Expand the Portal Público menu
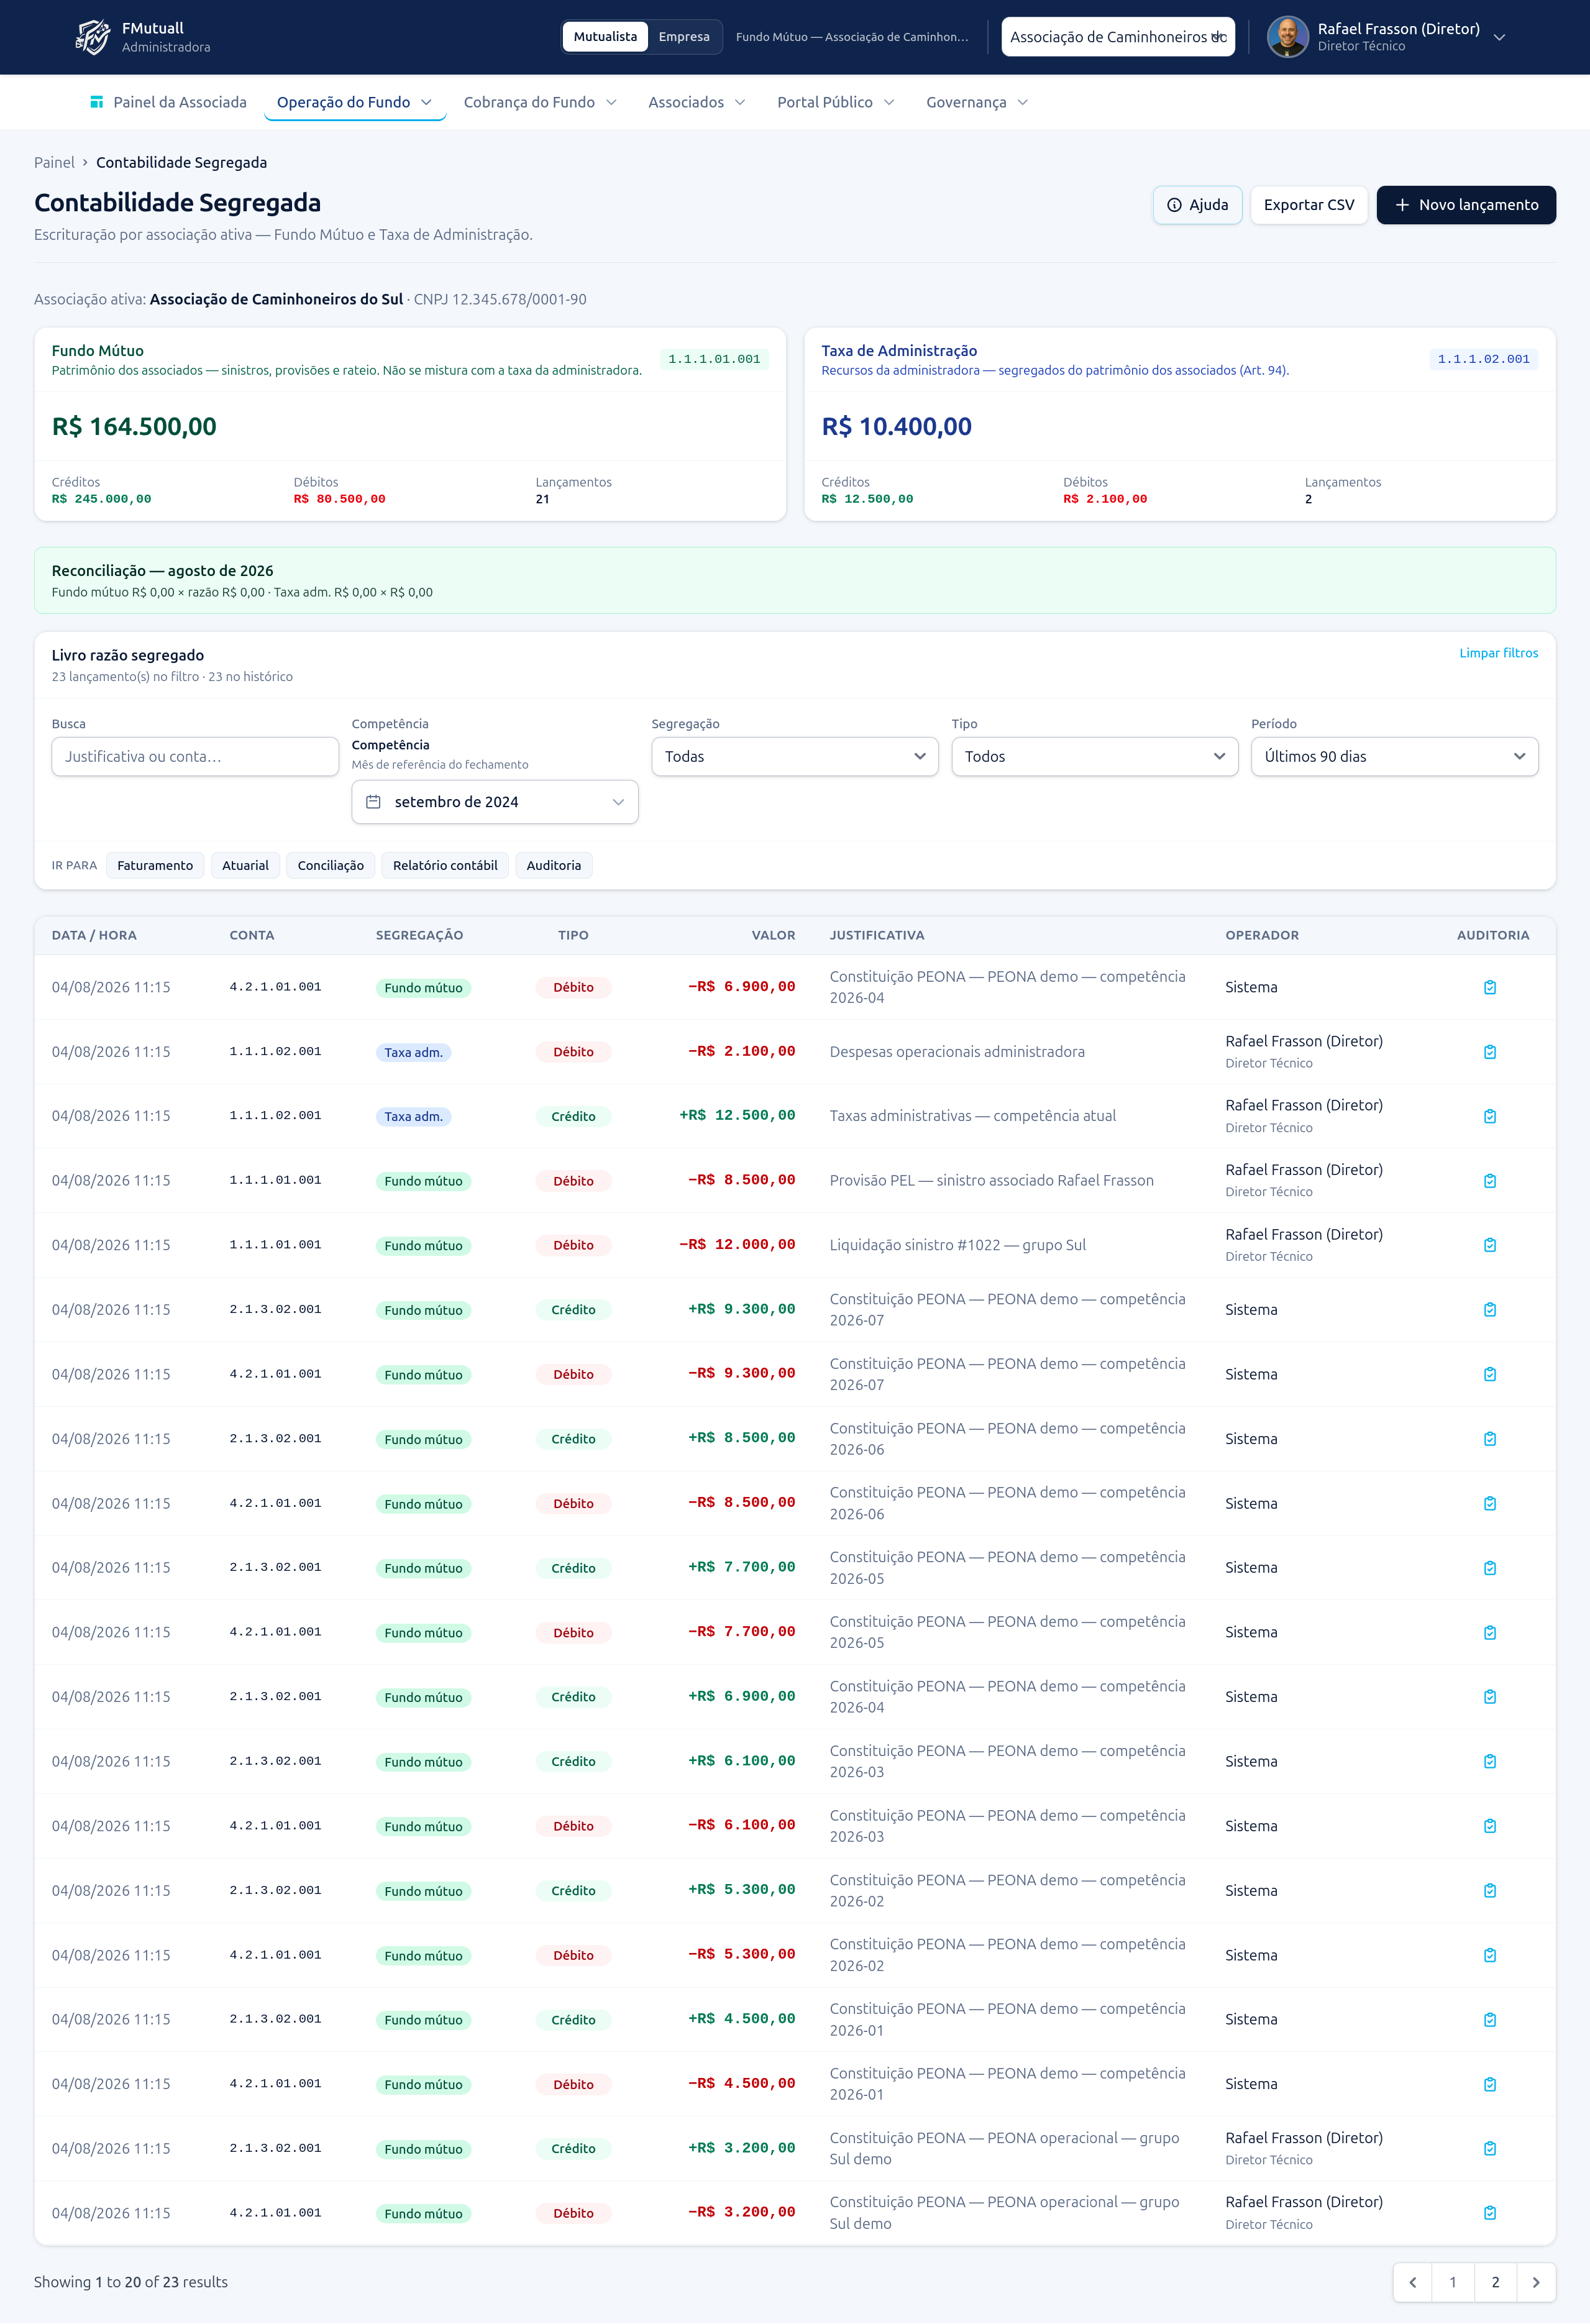 835,102
